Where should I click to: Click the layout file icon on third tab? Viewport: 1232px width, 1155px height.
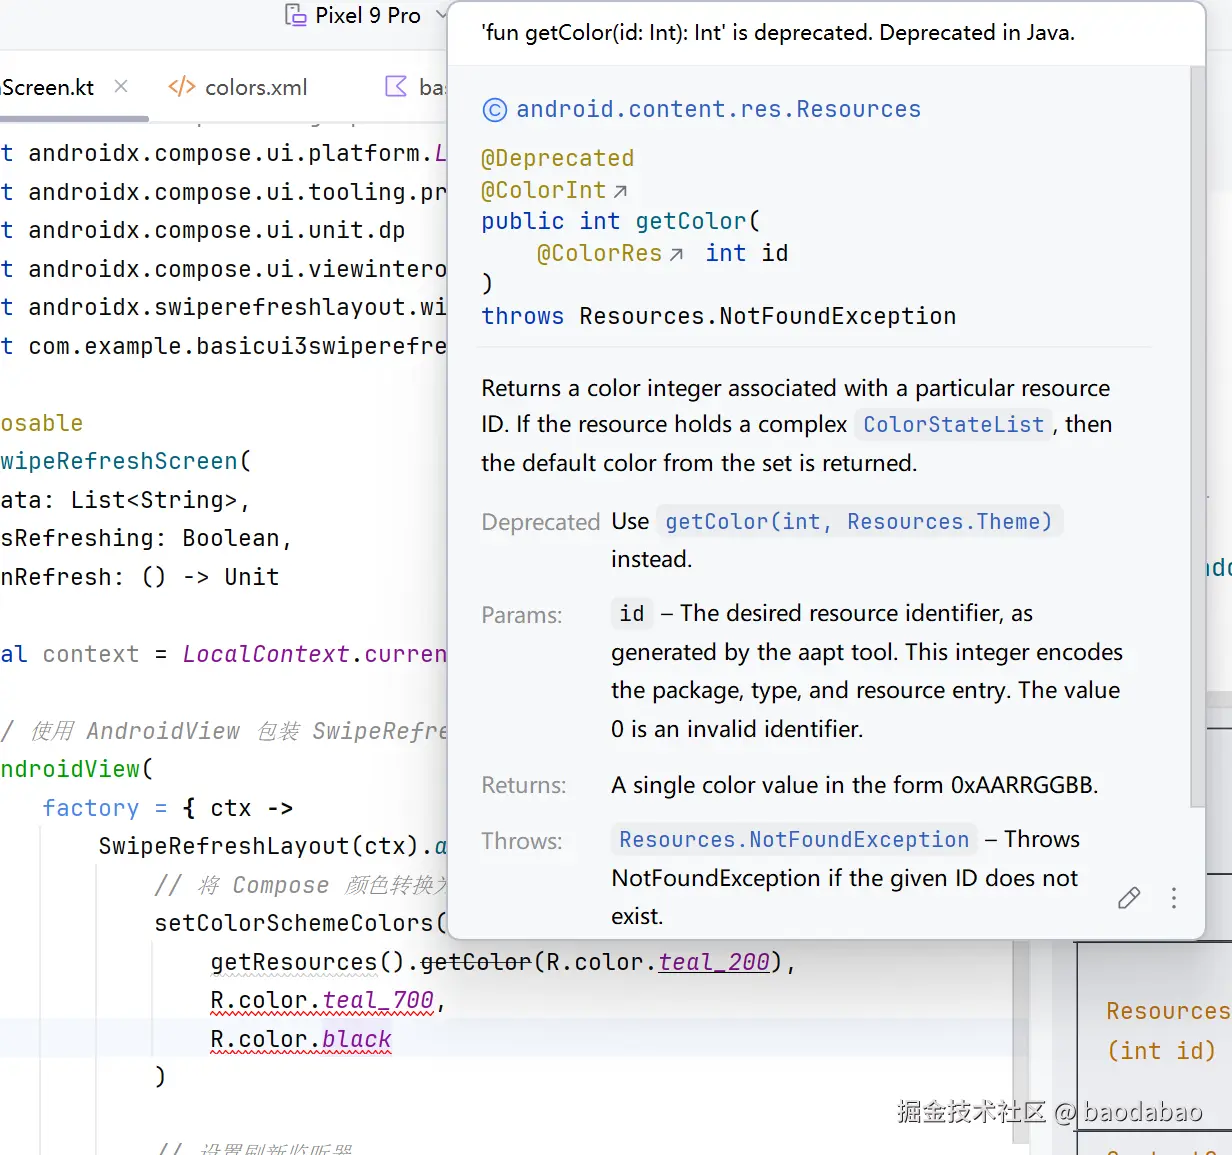396,87
